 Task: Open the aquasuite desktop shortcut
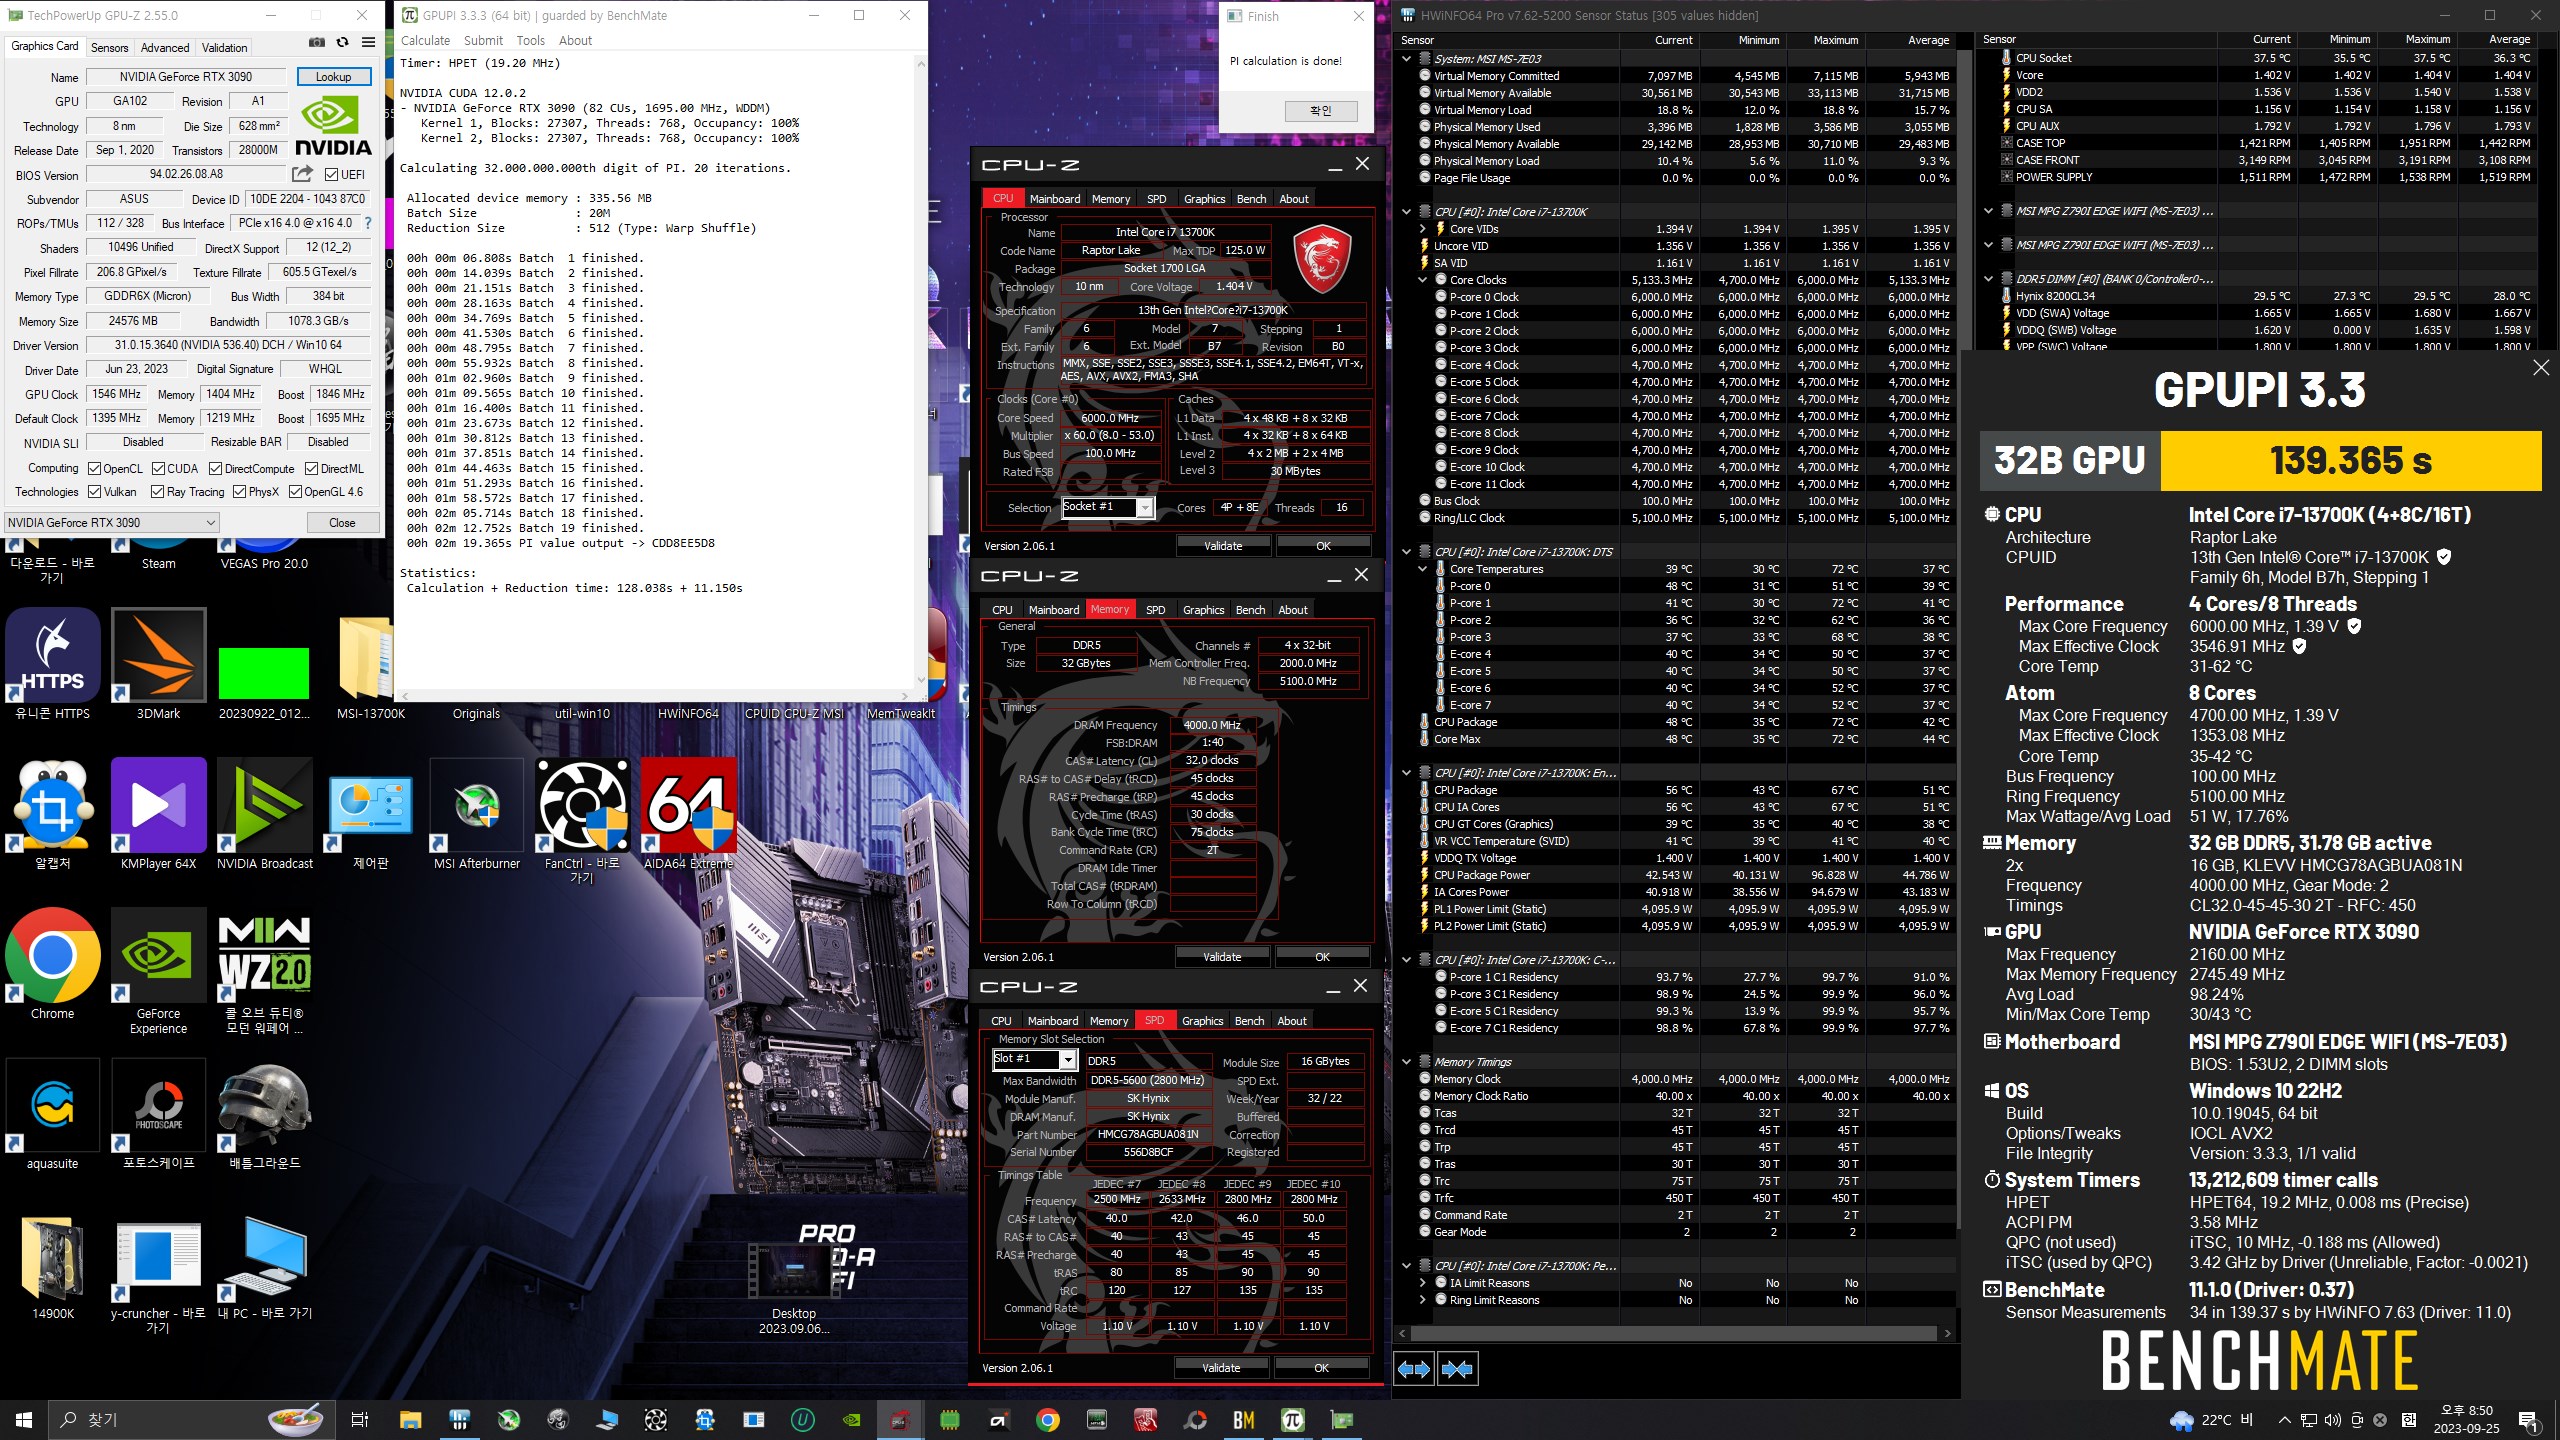tap(52, 1114)
